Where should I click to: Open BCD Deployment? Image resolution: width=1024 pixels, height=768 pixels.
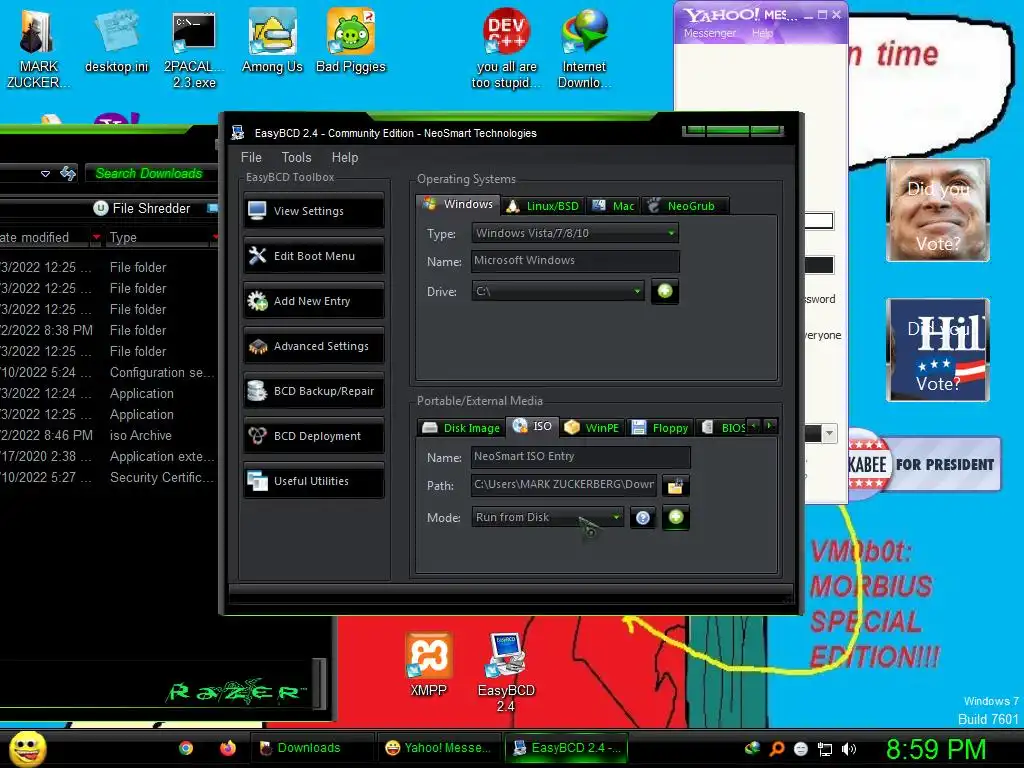coord(313,436)
